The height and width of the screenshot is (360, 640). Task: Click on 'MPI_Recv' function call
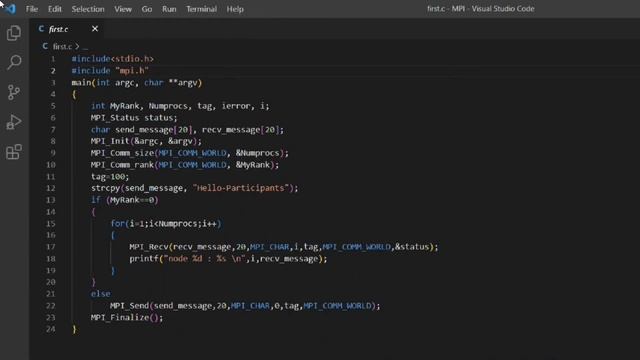[149, 247]
